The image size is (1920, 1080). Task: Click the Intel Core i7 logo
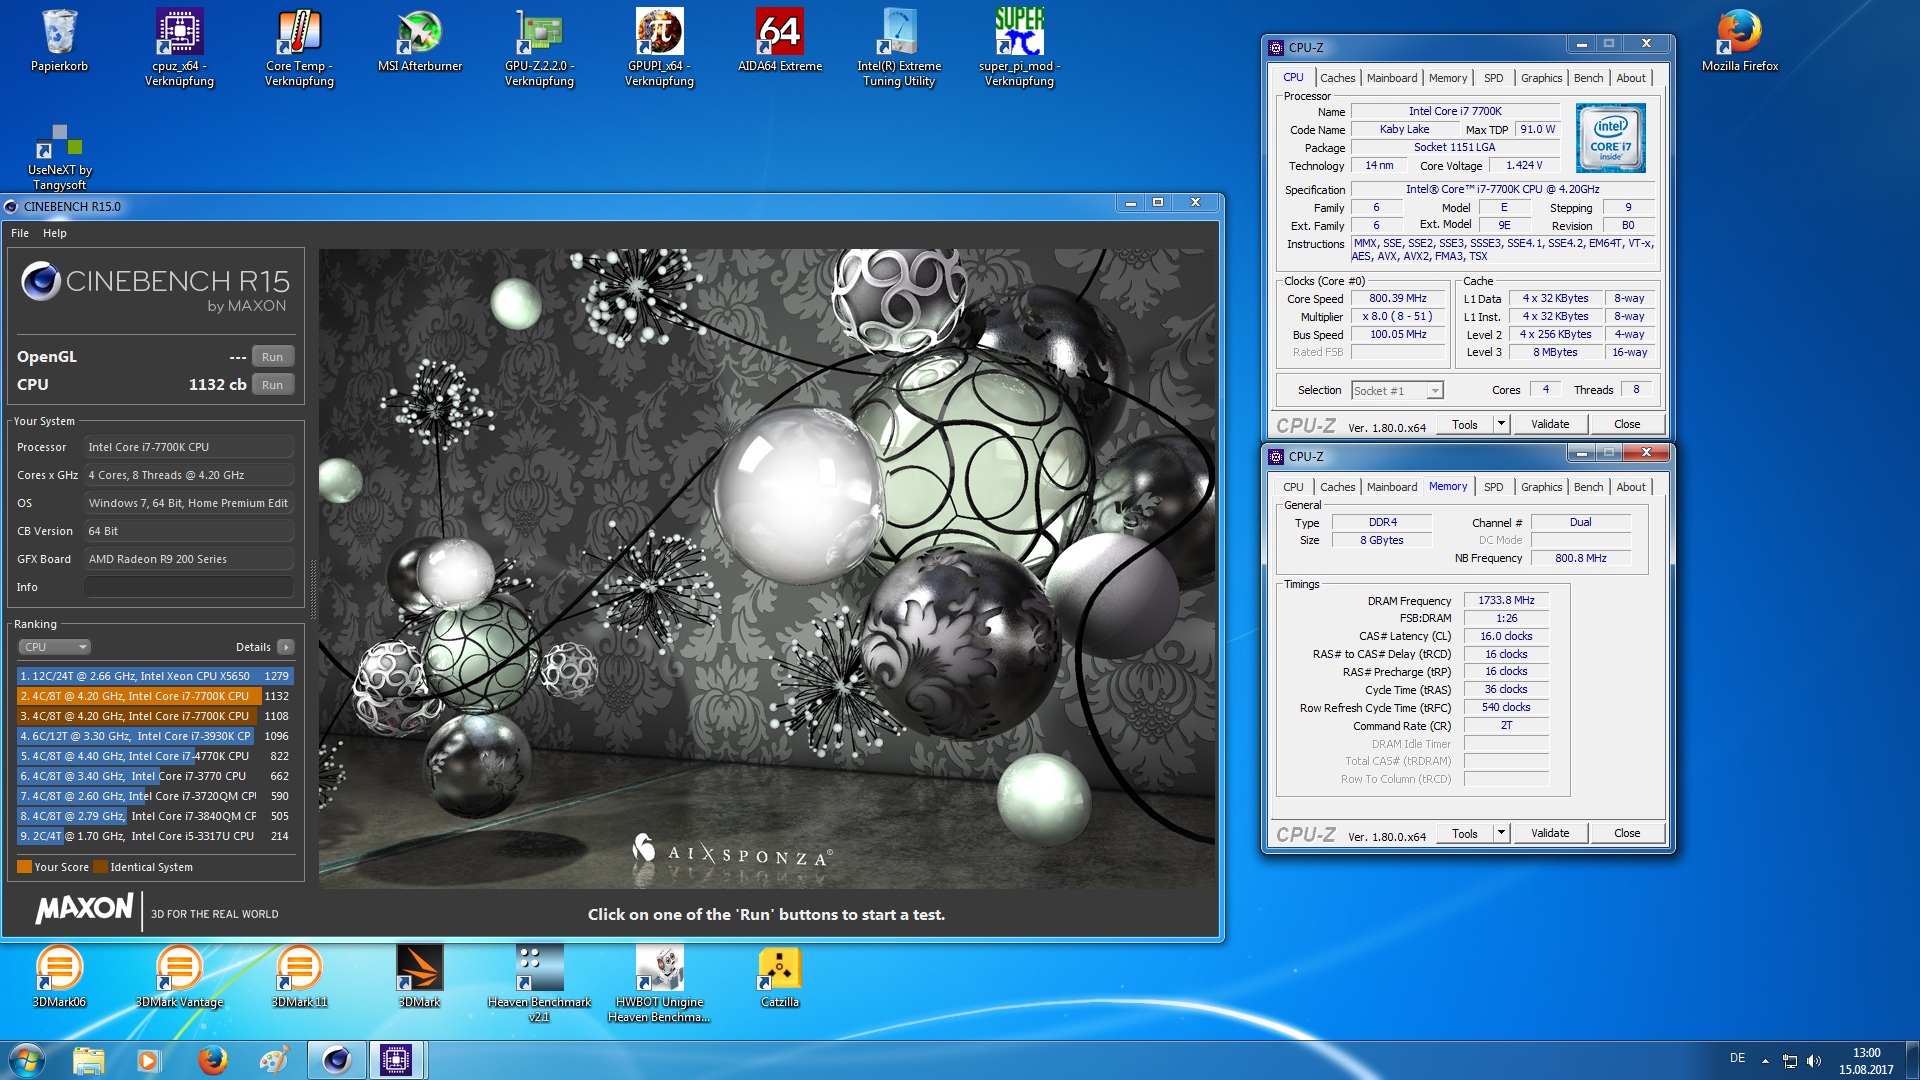[1611, 138]
